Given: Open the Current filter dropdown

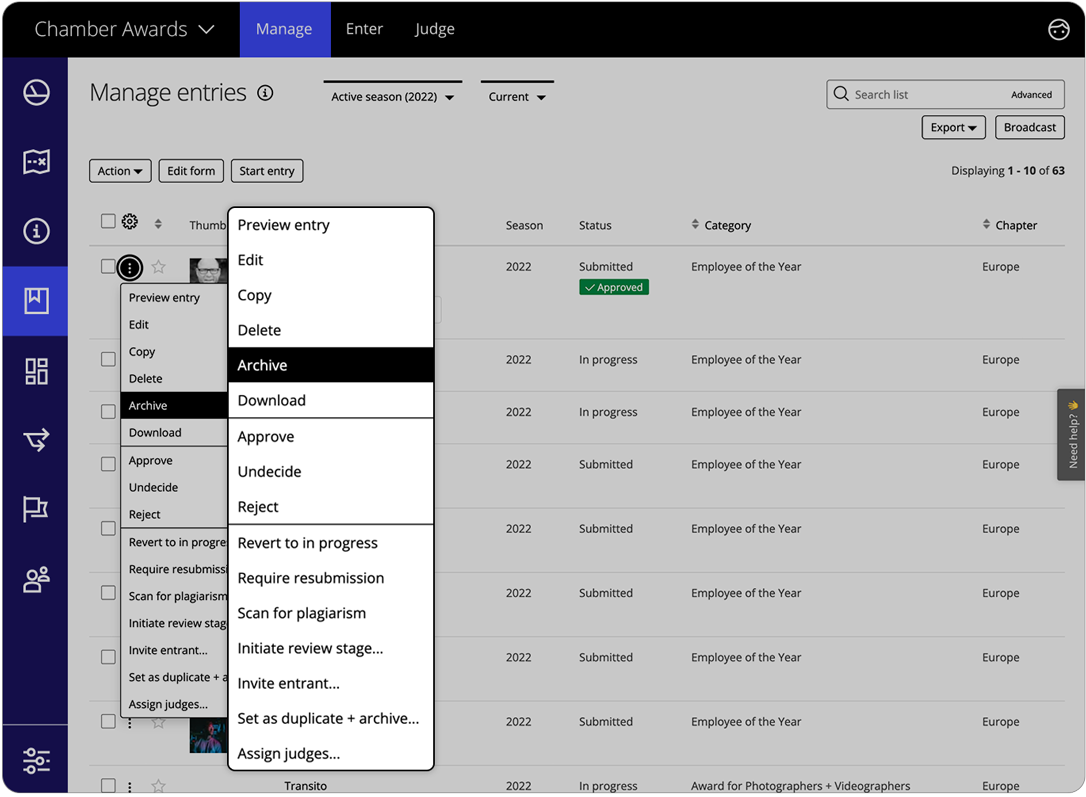Looking at the screenshot, I should coord(517,97).
